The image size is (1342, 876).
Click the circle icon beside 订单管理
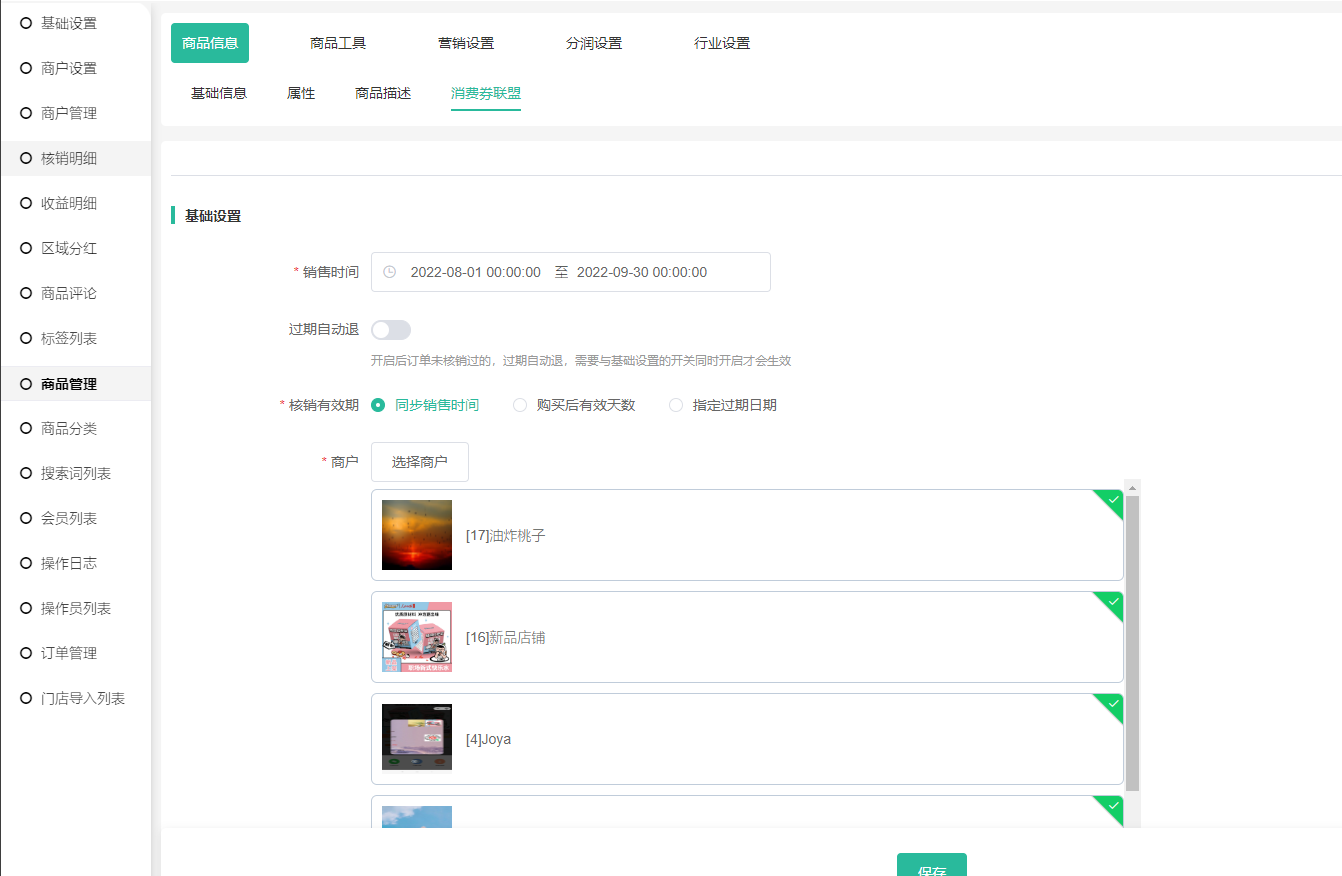click(x=26, y=653)
